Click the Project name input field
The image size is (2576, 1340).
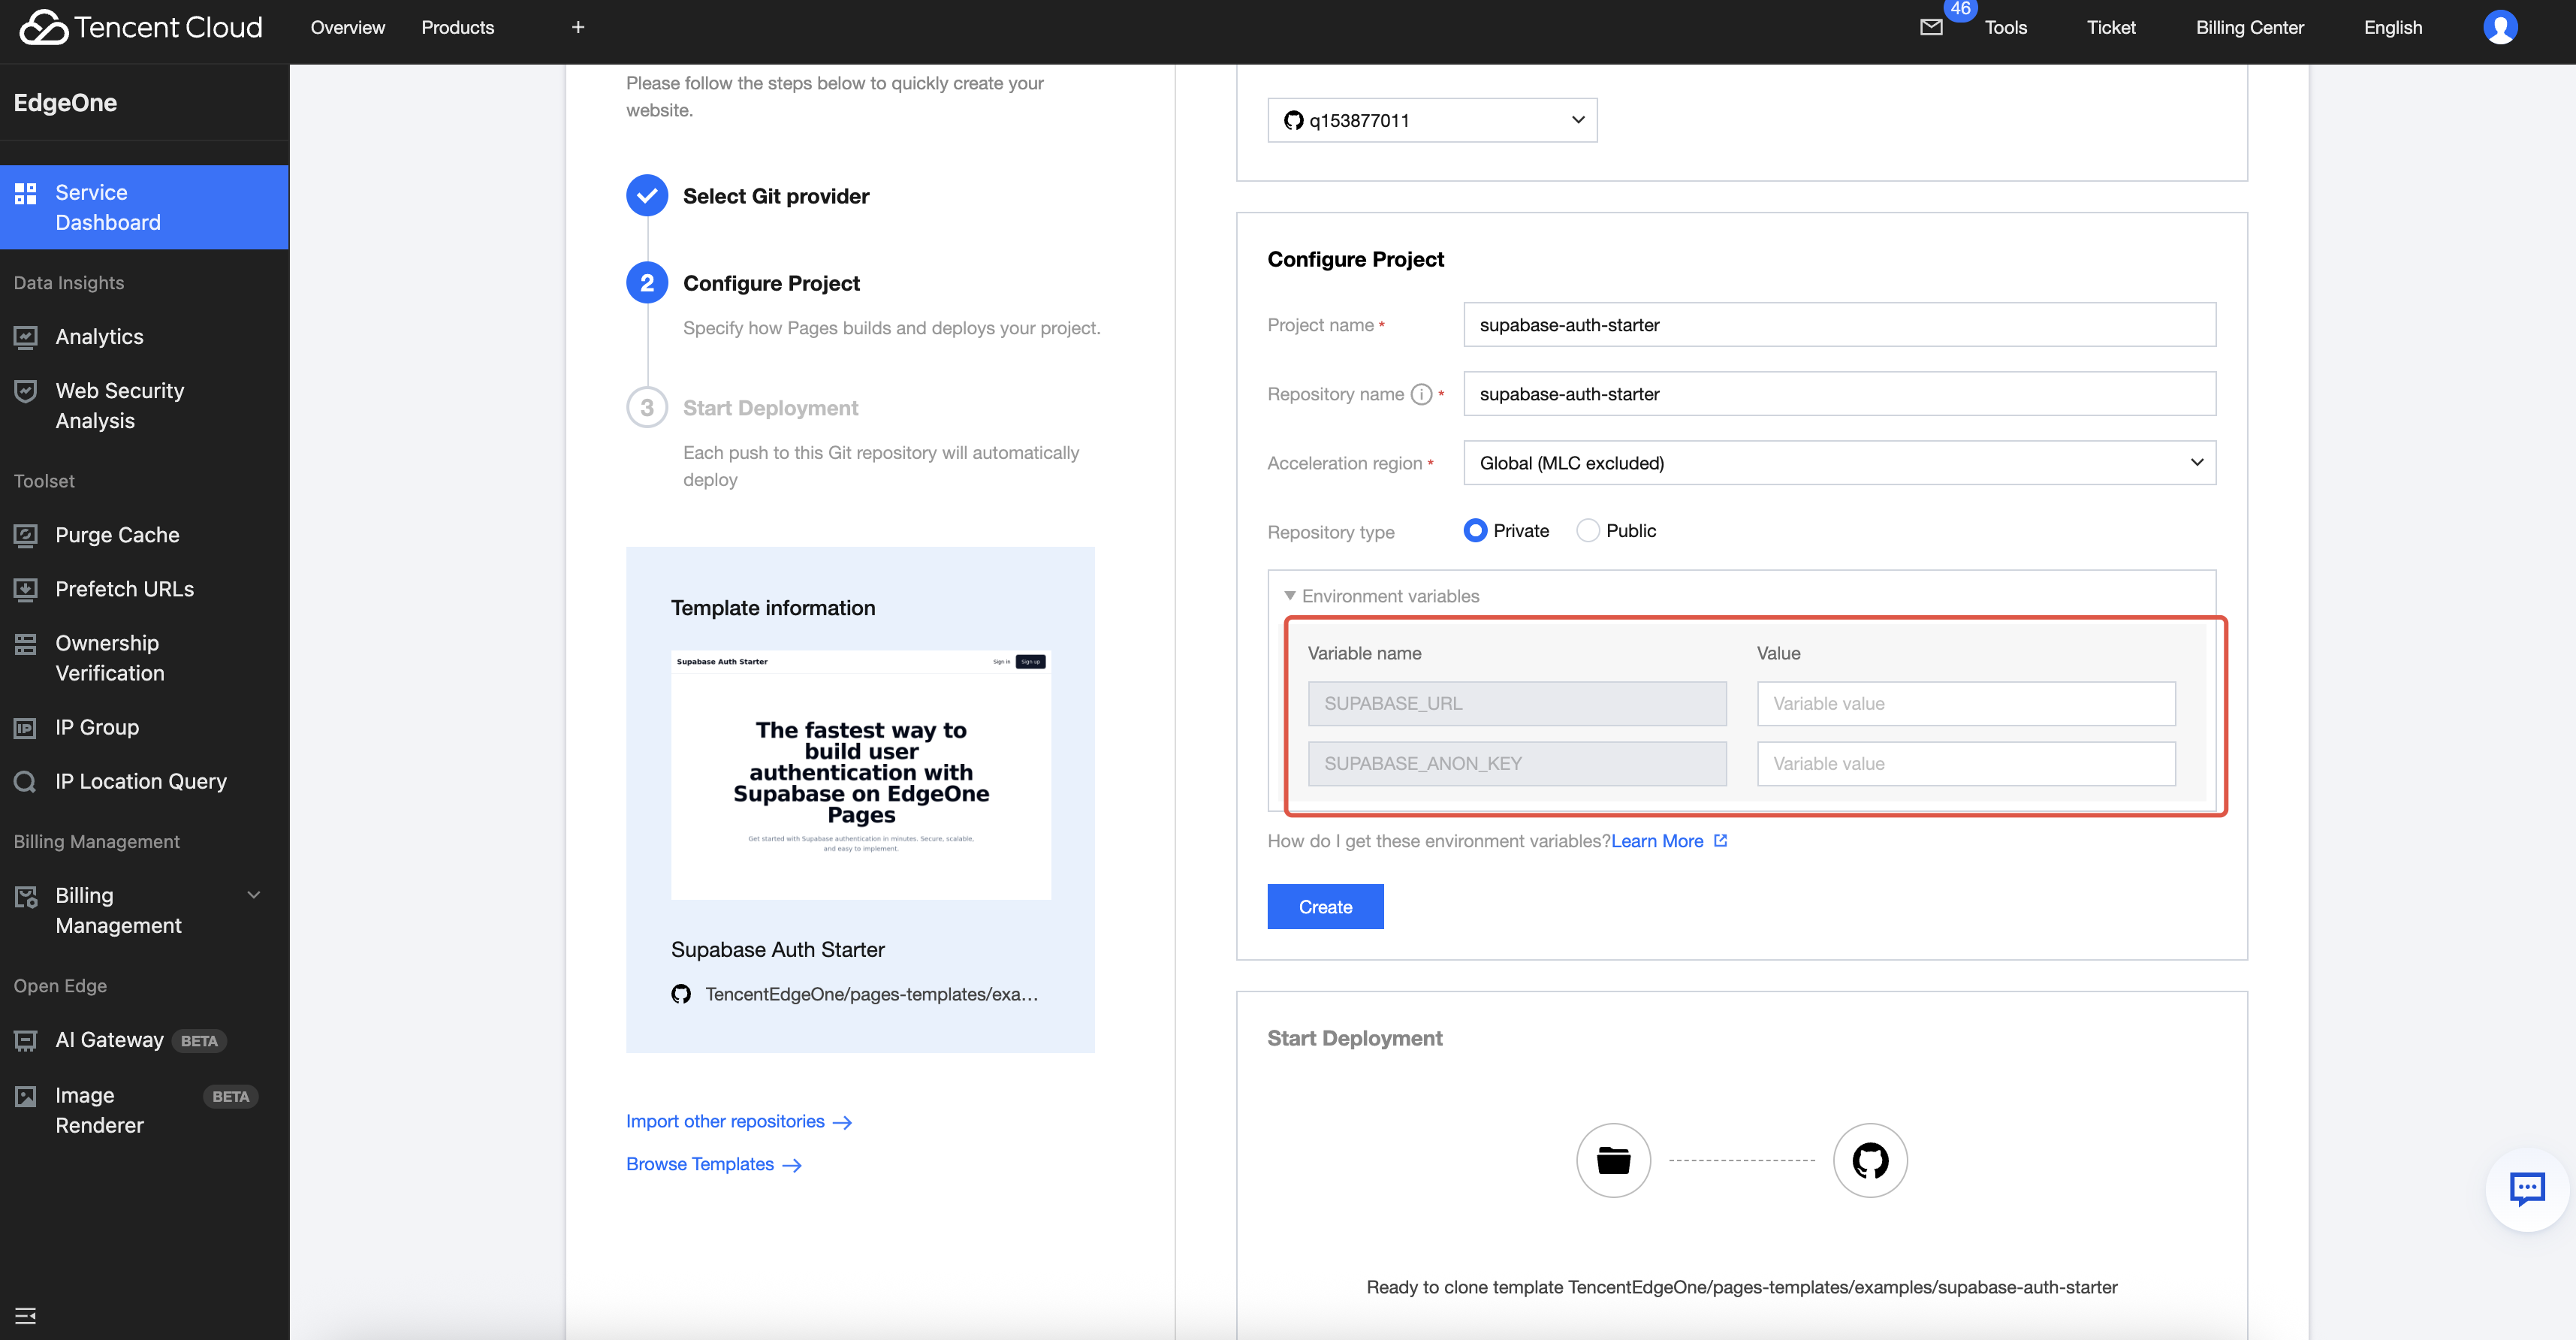(x=1839, y=325)
